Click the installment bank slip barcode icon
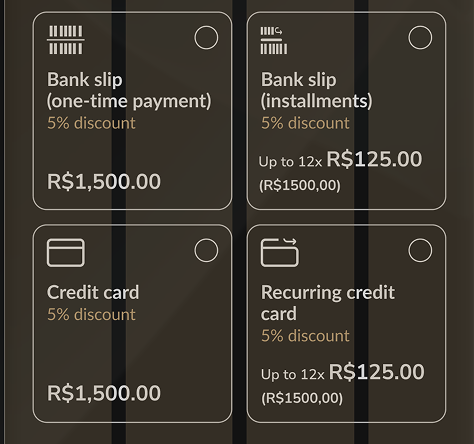This screenshot has height=444, width=474. coord(274,40)
